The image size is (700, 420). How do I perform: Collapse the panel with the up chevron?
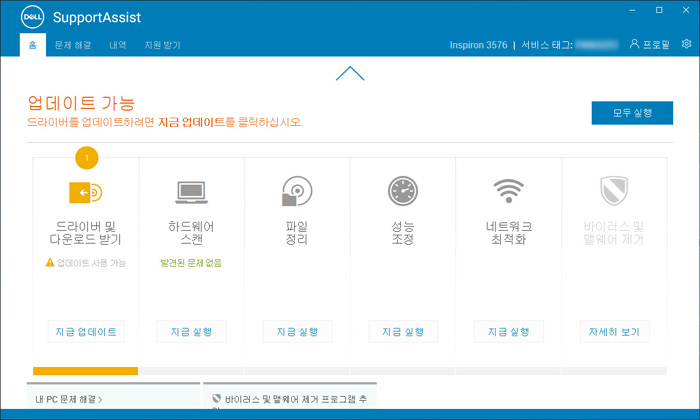point(350,73)
